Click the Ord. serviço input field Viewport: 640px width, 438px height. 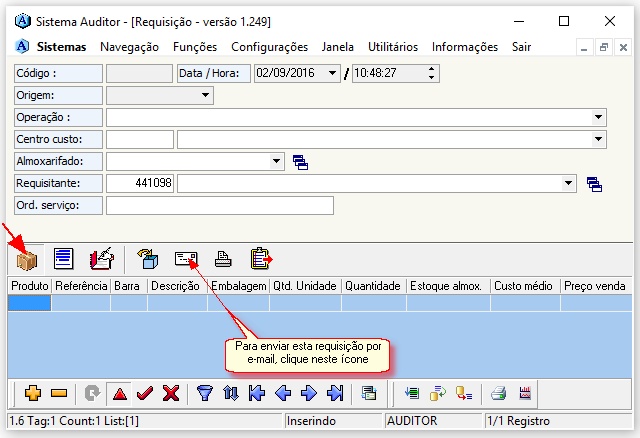219,205
